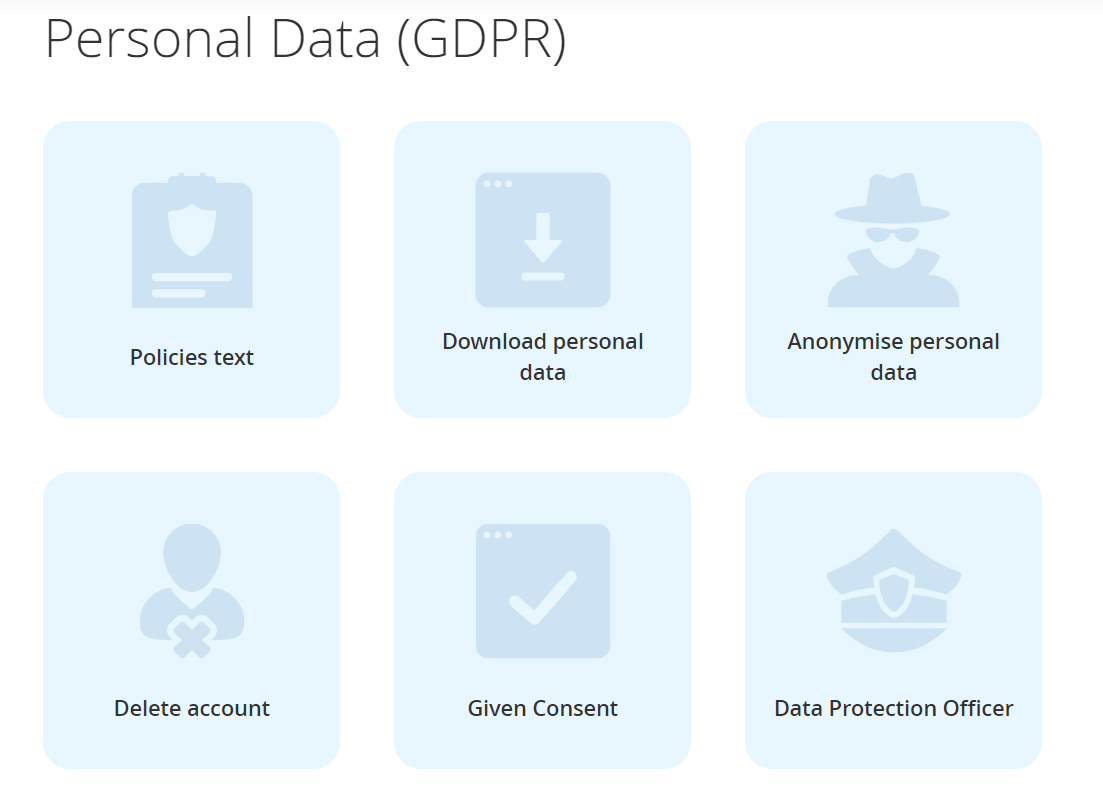1103x801 pixels.
Task: Click the Personal Data (GDPR) heading
Action: point(306,39)
